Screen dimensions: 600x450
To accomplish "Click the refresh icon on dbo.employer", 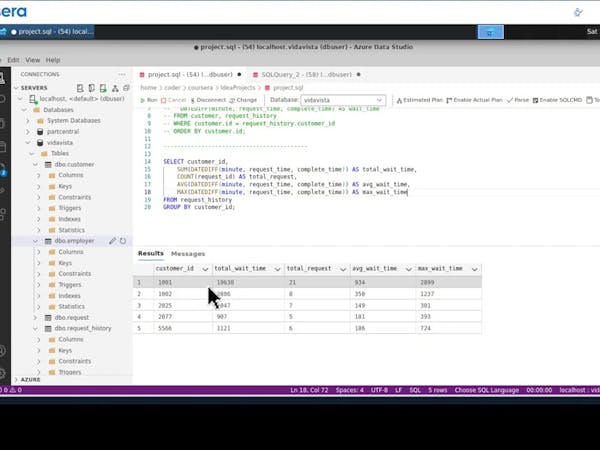I will (123, 241).
